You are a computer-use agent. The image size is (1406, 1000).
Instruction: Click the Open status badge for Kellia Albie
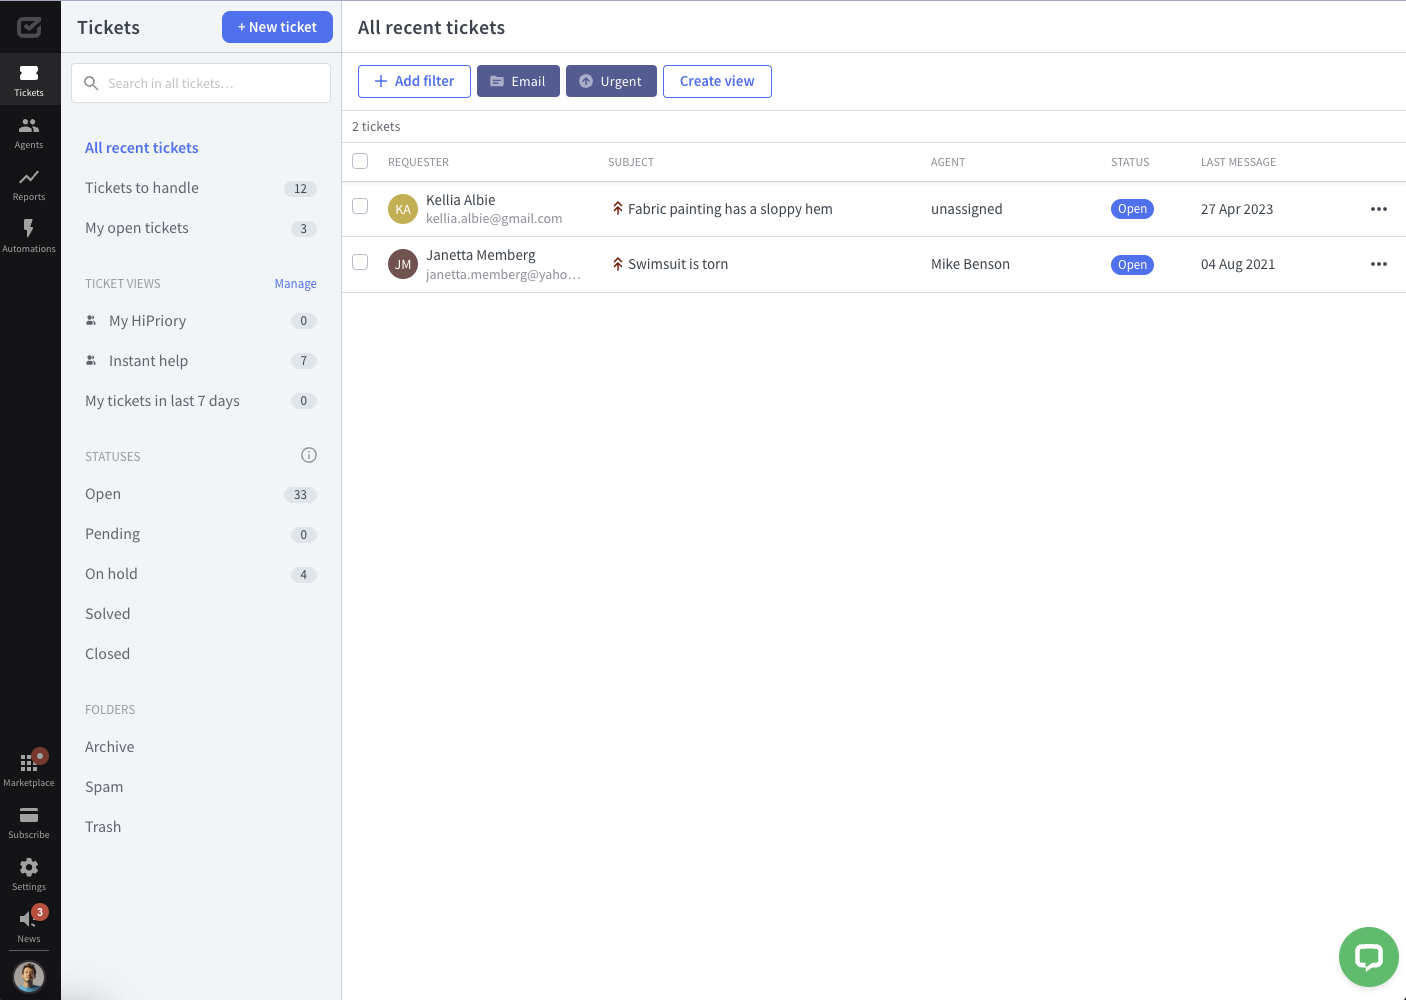tap(1132, 209)
